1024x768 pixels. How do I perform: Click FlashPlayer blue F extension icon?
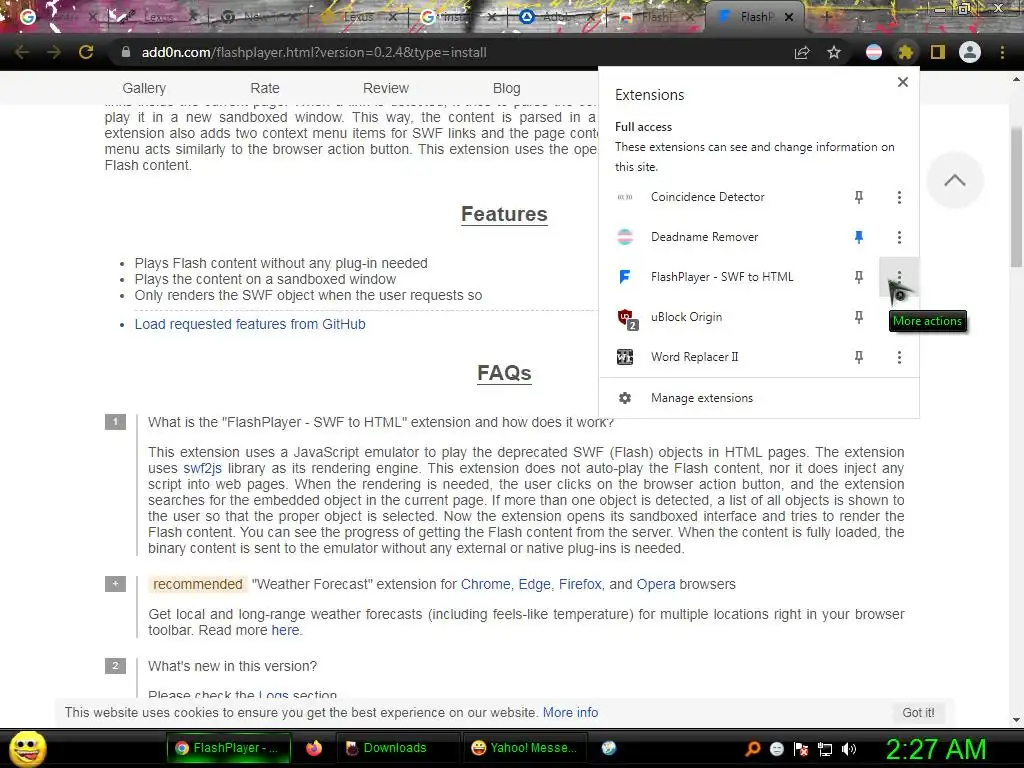click(x=625, y=277)
